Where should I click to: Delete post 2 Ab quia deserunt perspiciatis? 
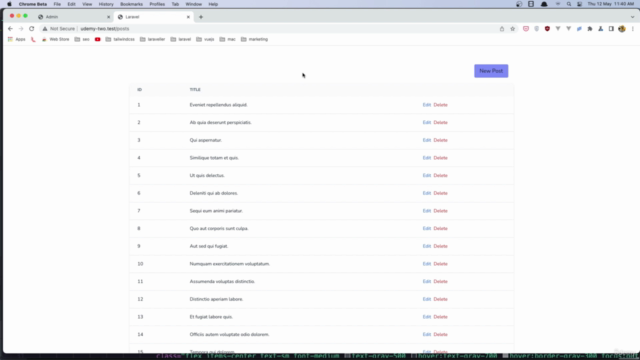pyautogui.click(x=440, y=122)
